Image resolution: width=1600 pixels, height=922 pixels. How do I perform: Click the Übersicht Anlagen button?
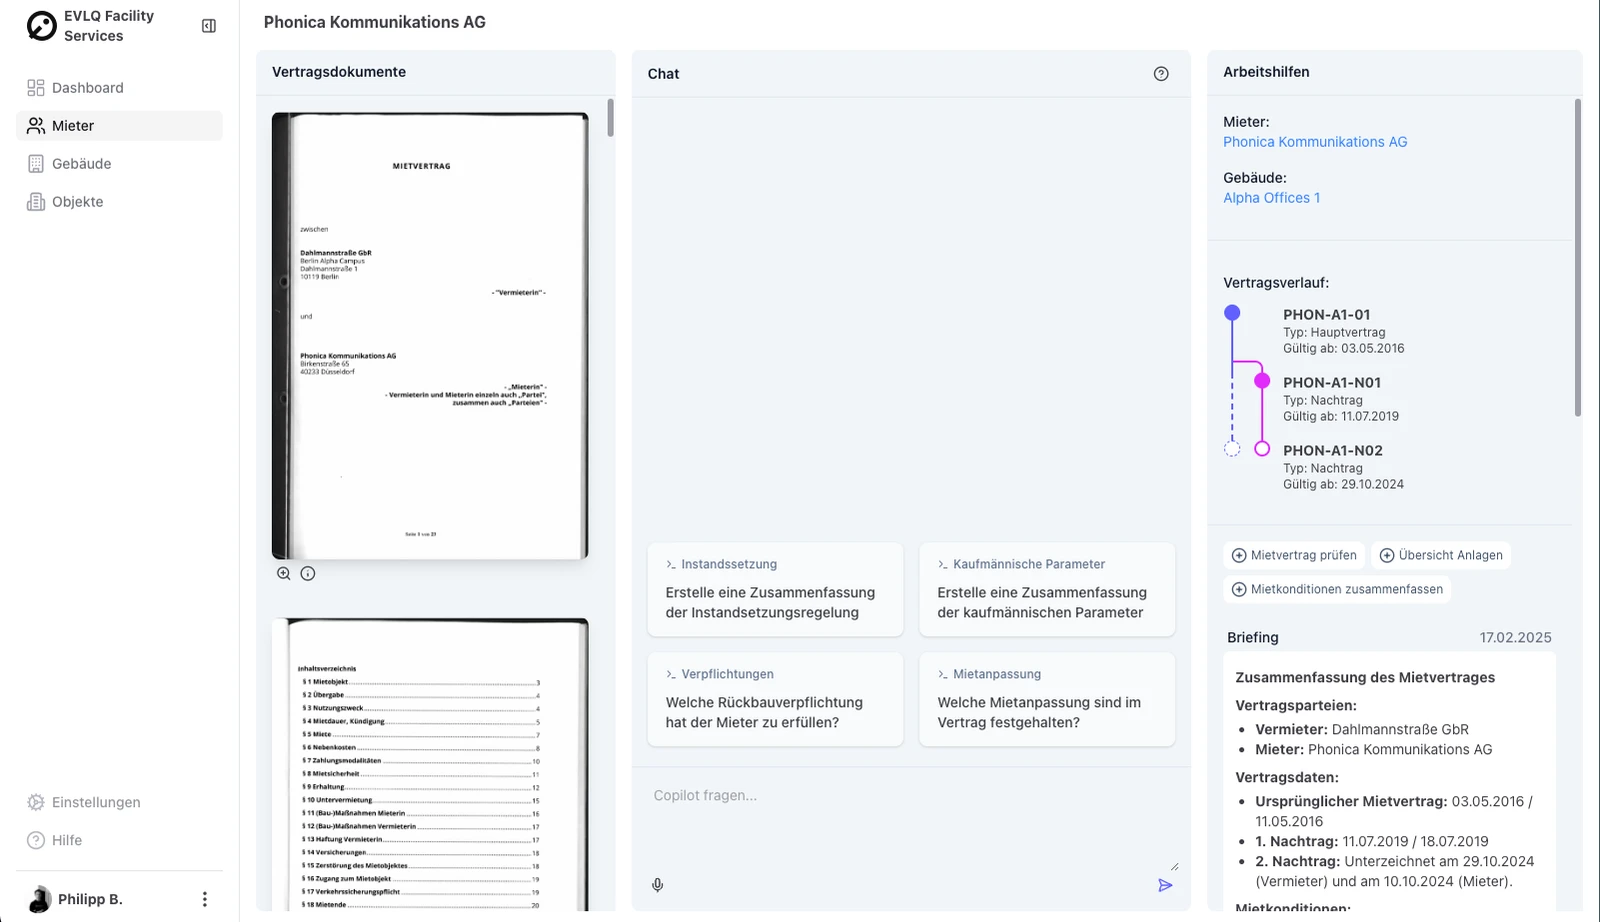pyautogui.click(x=1441, y=555)
